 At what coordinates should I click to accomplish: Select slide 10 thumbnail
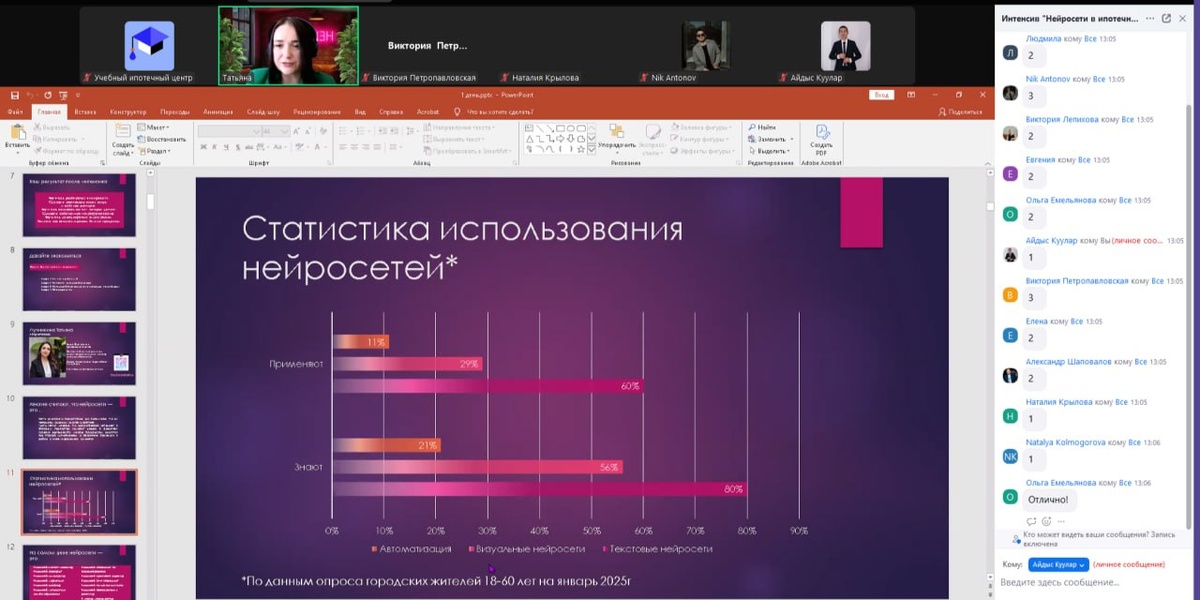(x=79, y=427)
